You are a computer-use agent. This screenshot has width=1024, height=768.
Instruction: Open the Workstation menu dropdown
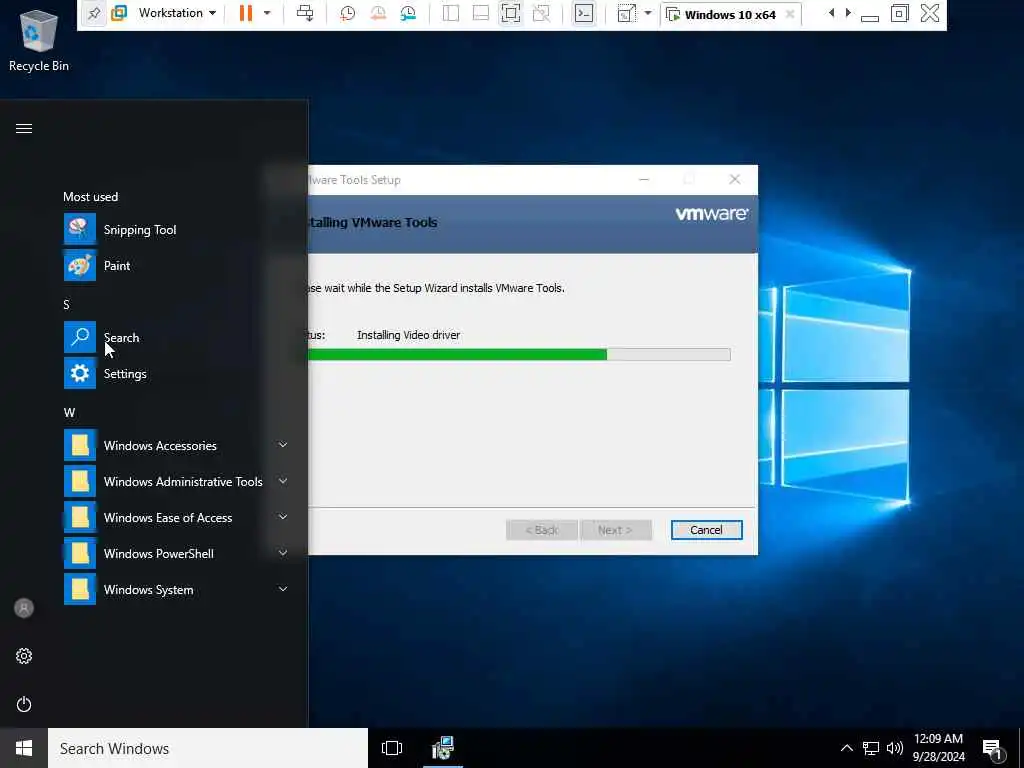click(x=177, y=13)
